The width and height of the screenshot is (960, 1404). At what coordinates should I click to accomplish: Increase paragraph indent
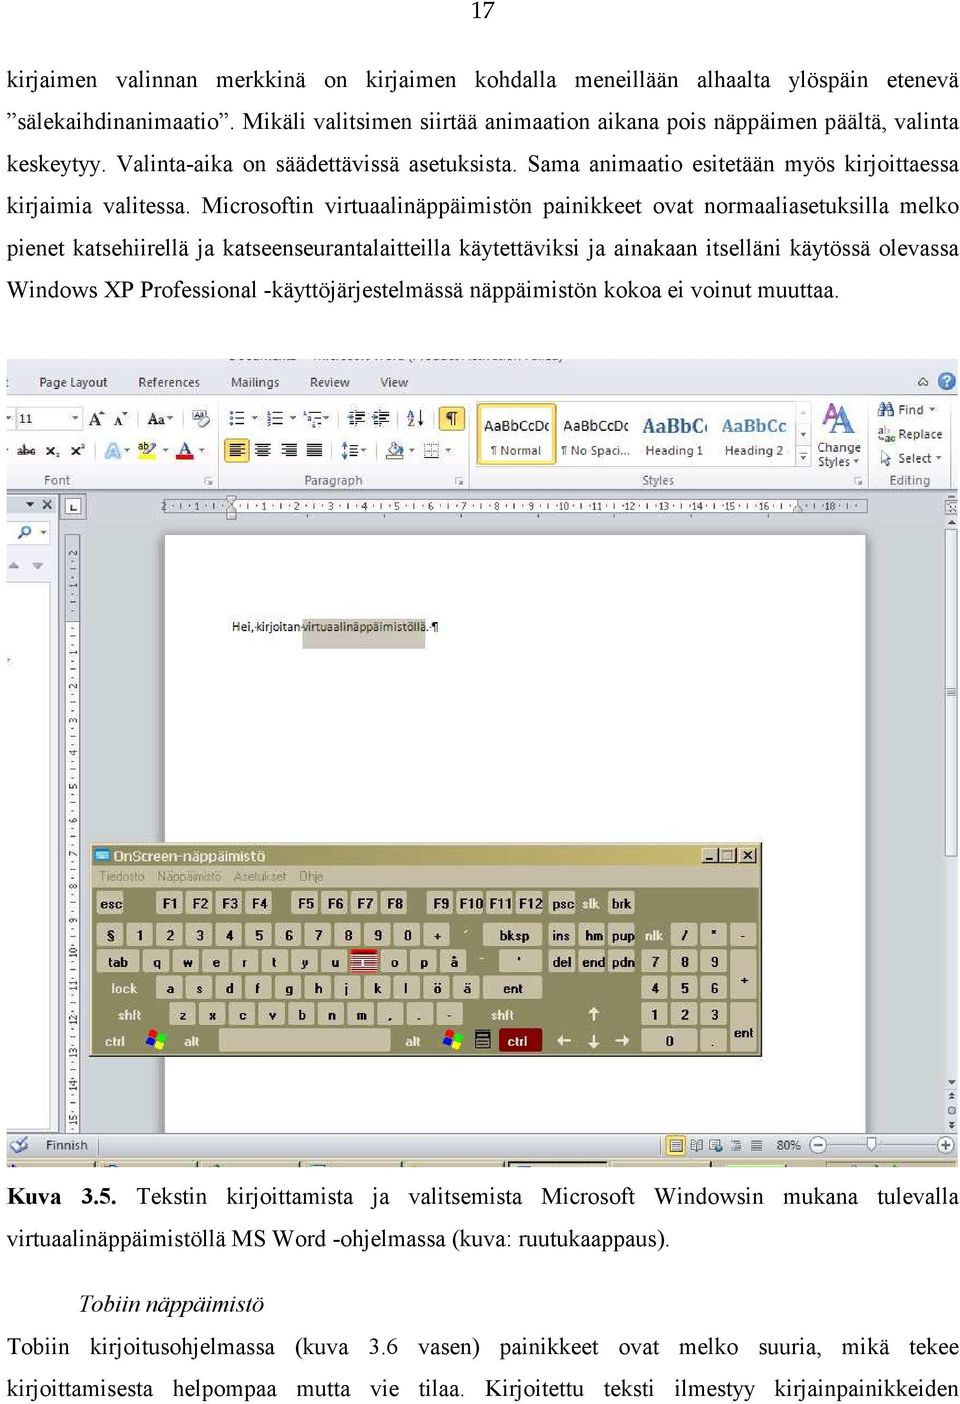(381, 418)
